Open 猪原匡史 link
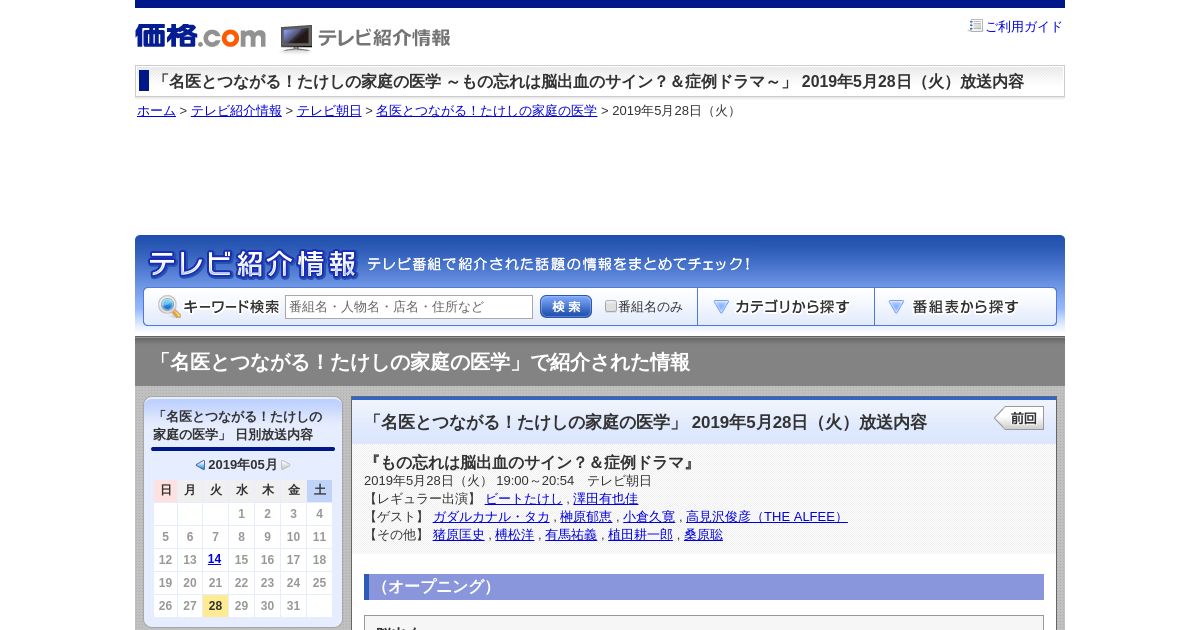The height and width of the screenshot is (630, 1200). [459, 535]
